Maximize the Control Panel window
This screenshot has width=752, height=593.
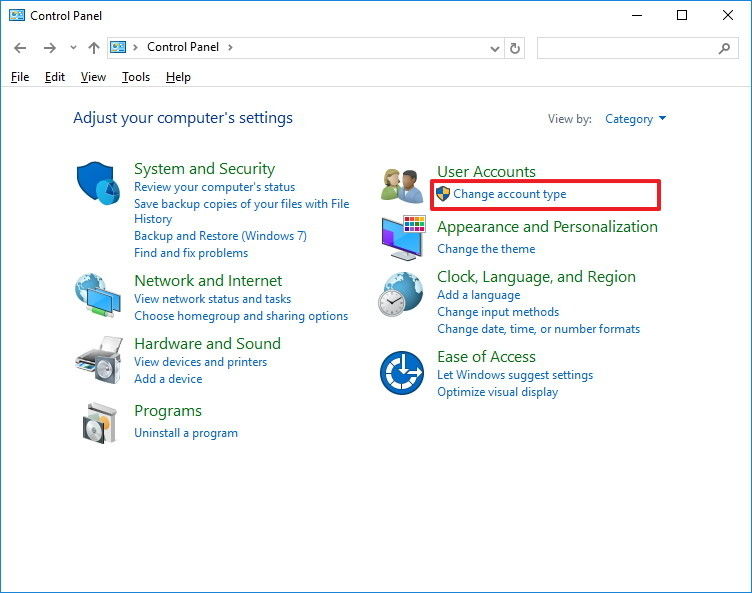[682, 16]
